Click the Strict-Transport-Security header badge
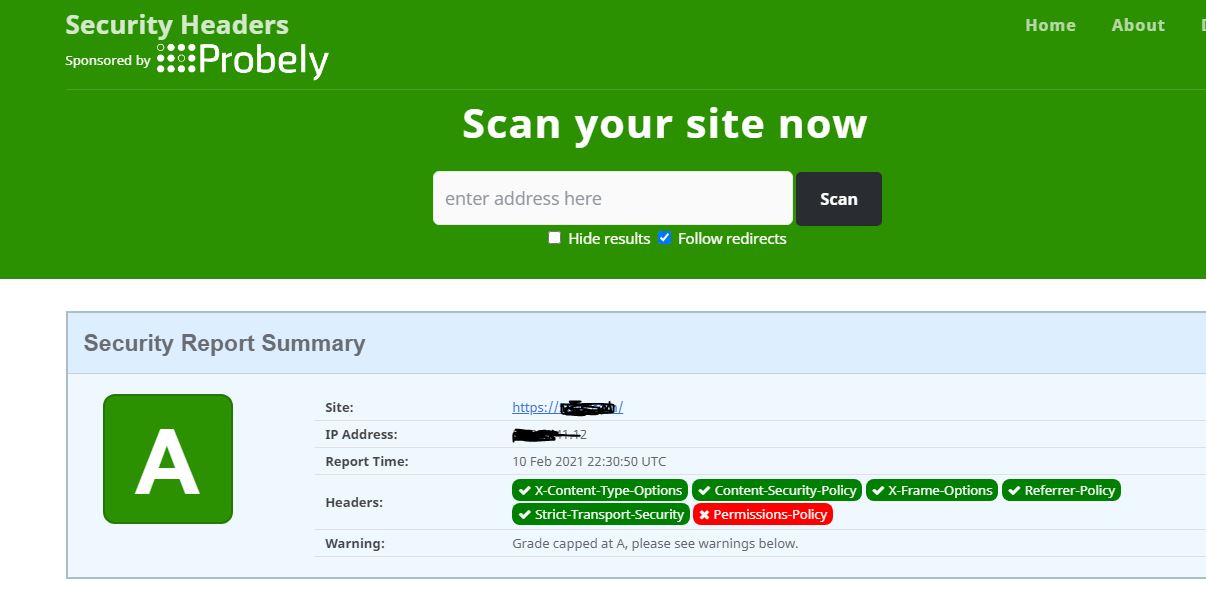This screenshot has height=594, width=1206. click(x=600, y=514)
